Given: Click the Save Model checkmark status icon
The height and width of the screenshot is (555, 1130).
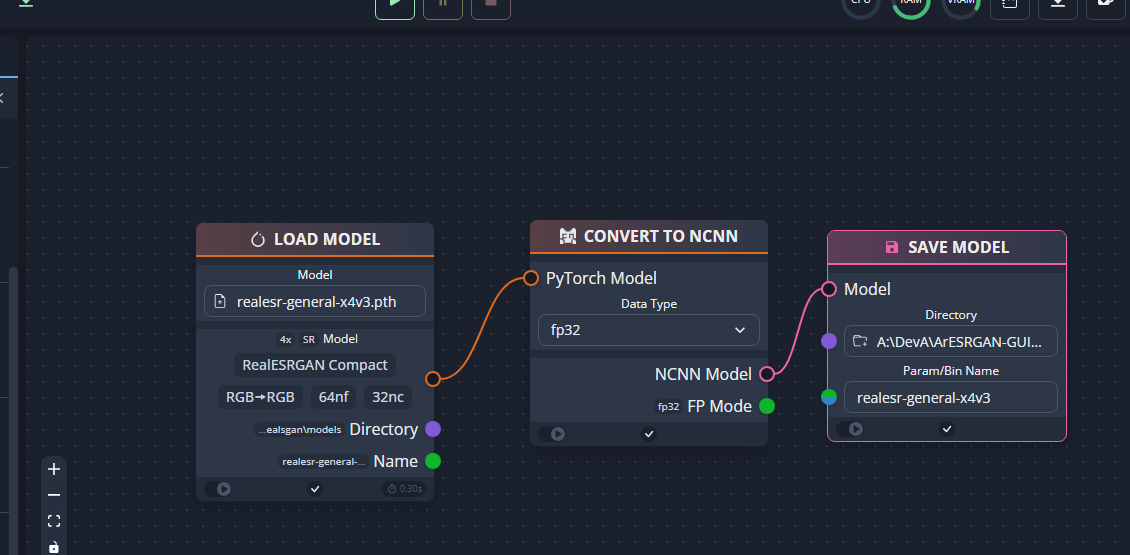Looking at the screenshot, I should point(947,430).
